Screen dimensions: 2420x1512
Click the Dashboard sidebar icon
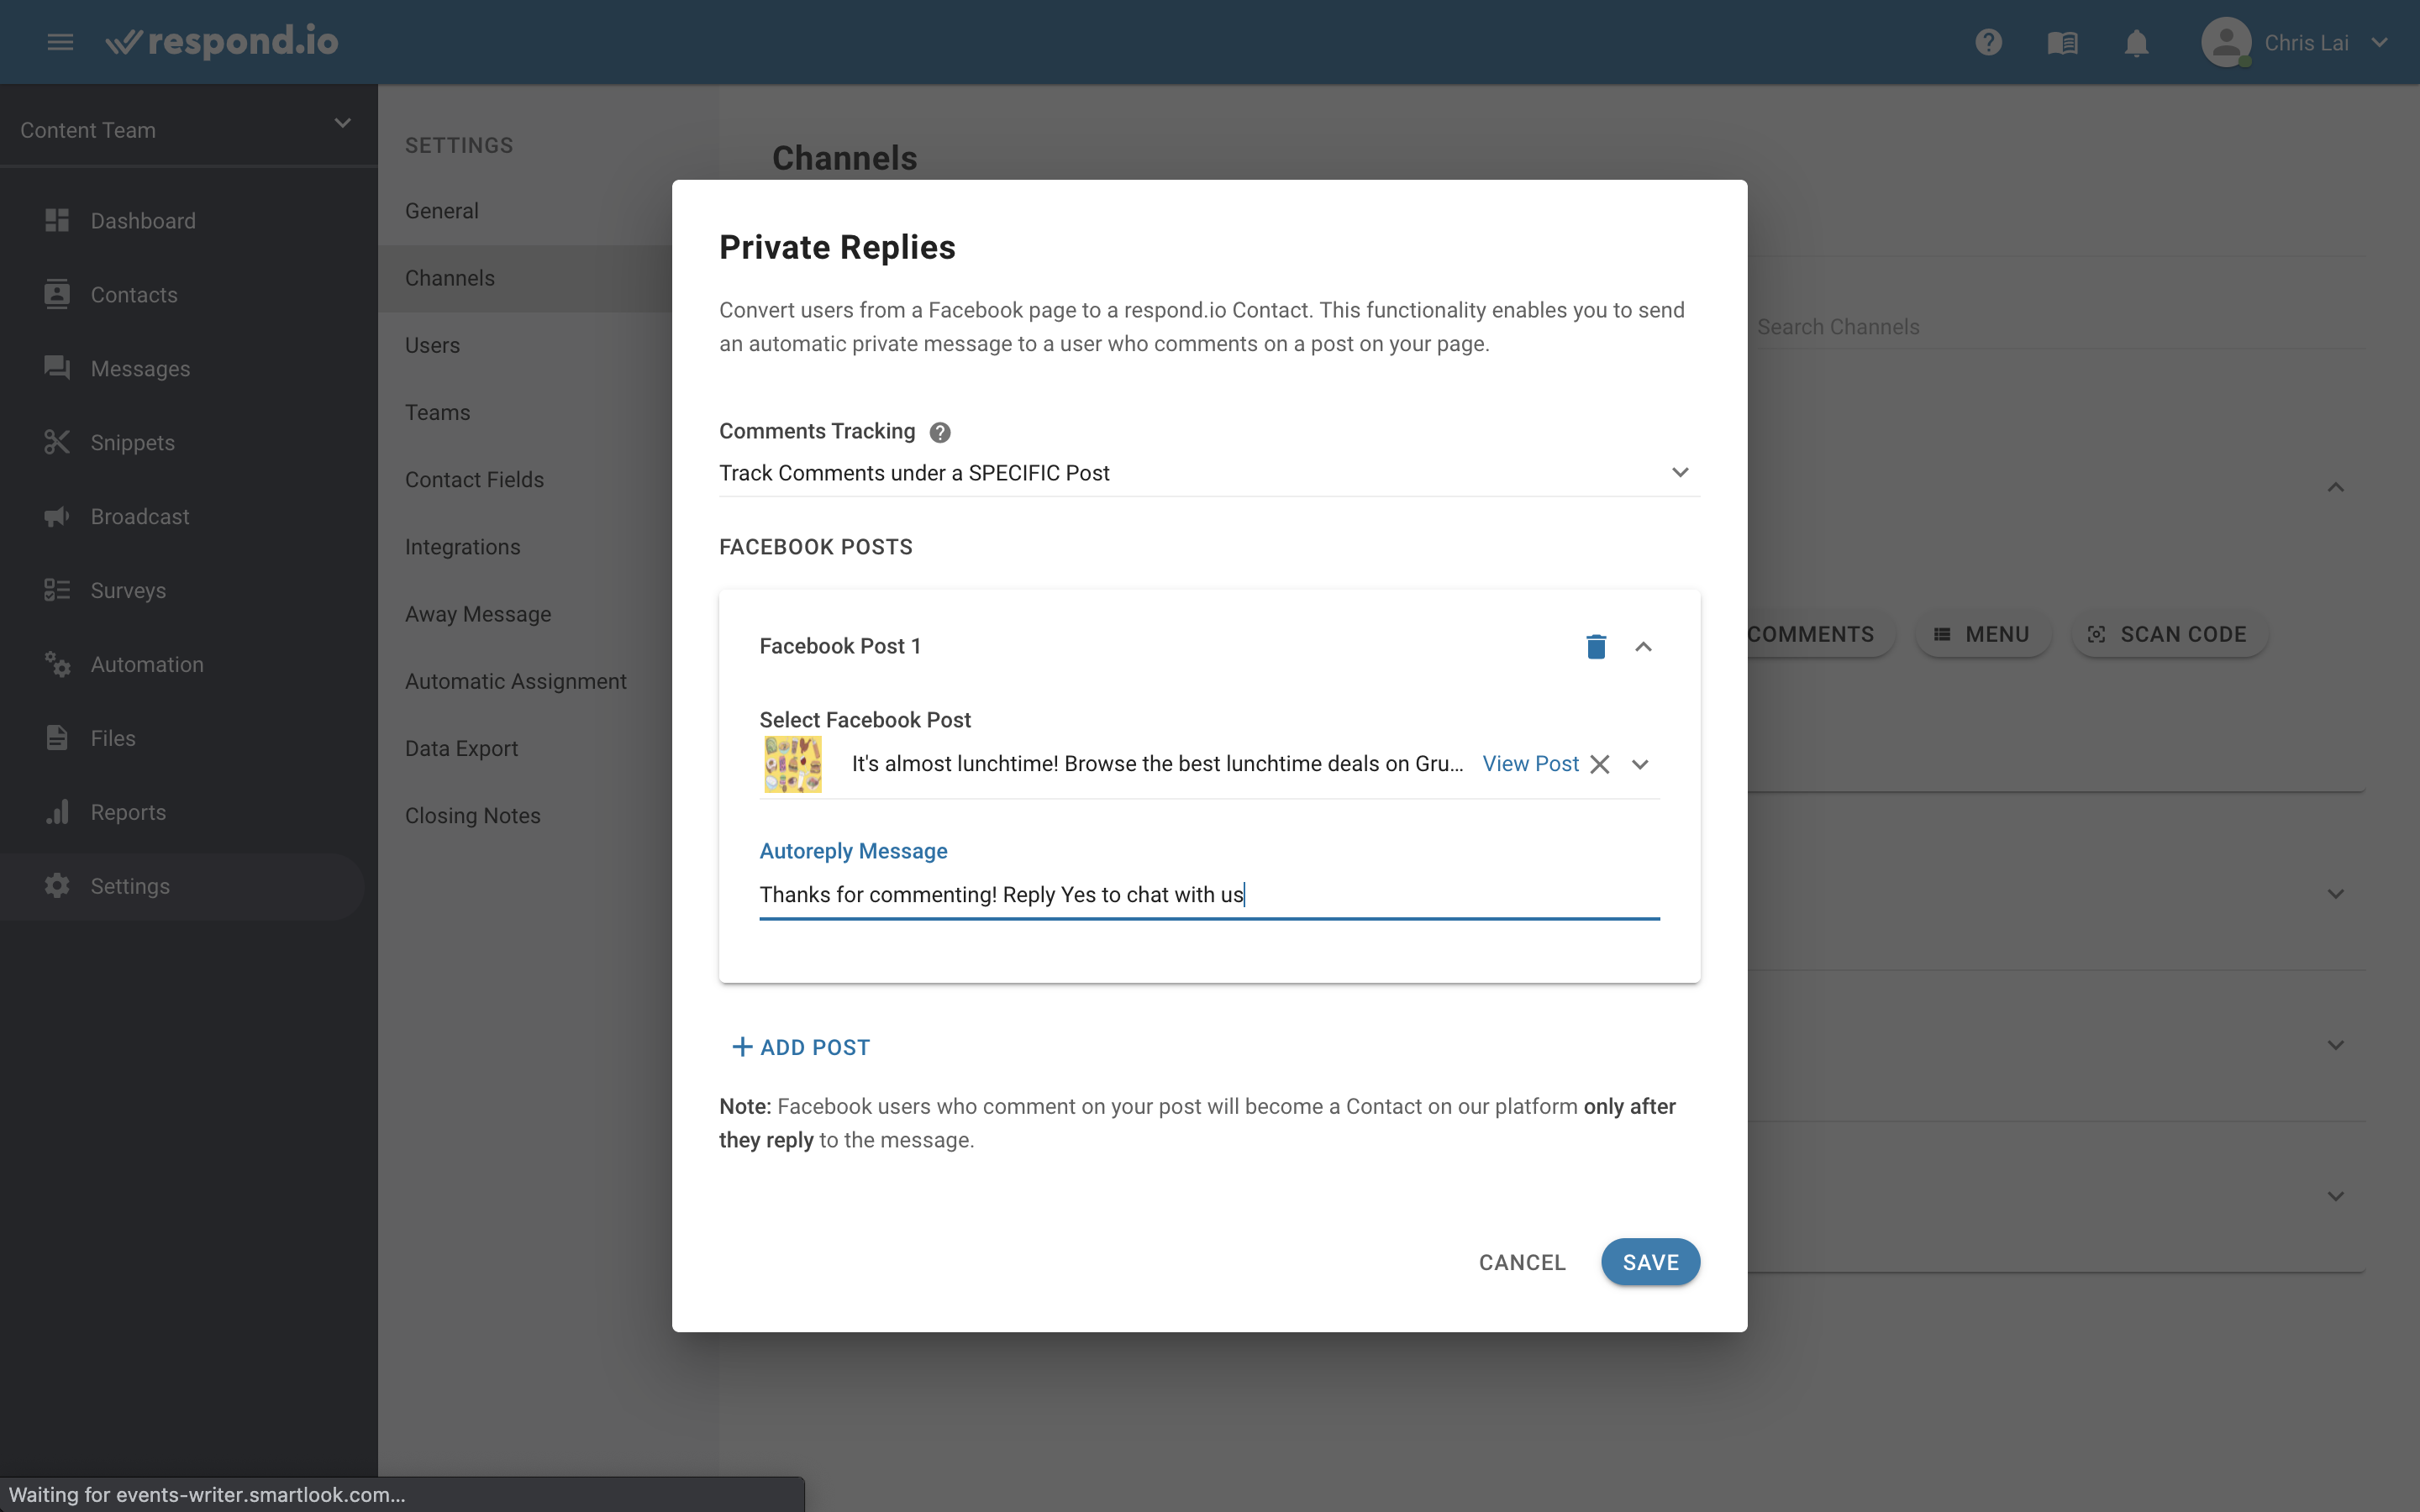pyautogui.click(x=55, y=219)
